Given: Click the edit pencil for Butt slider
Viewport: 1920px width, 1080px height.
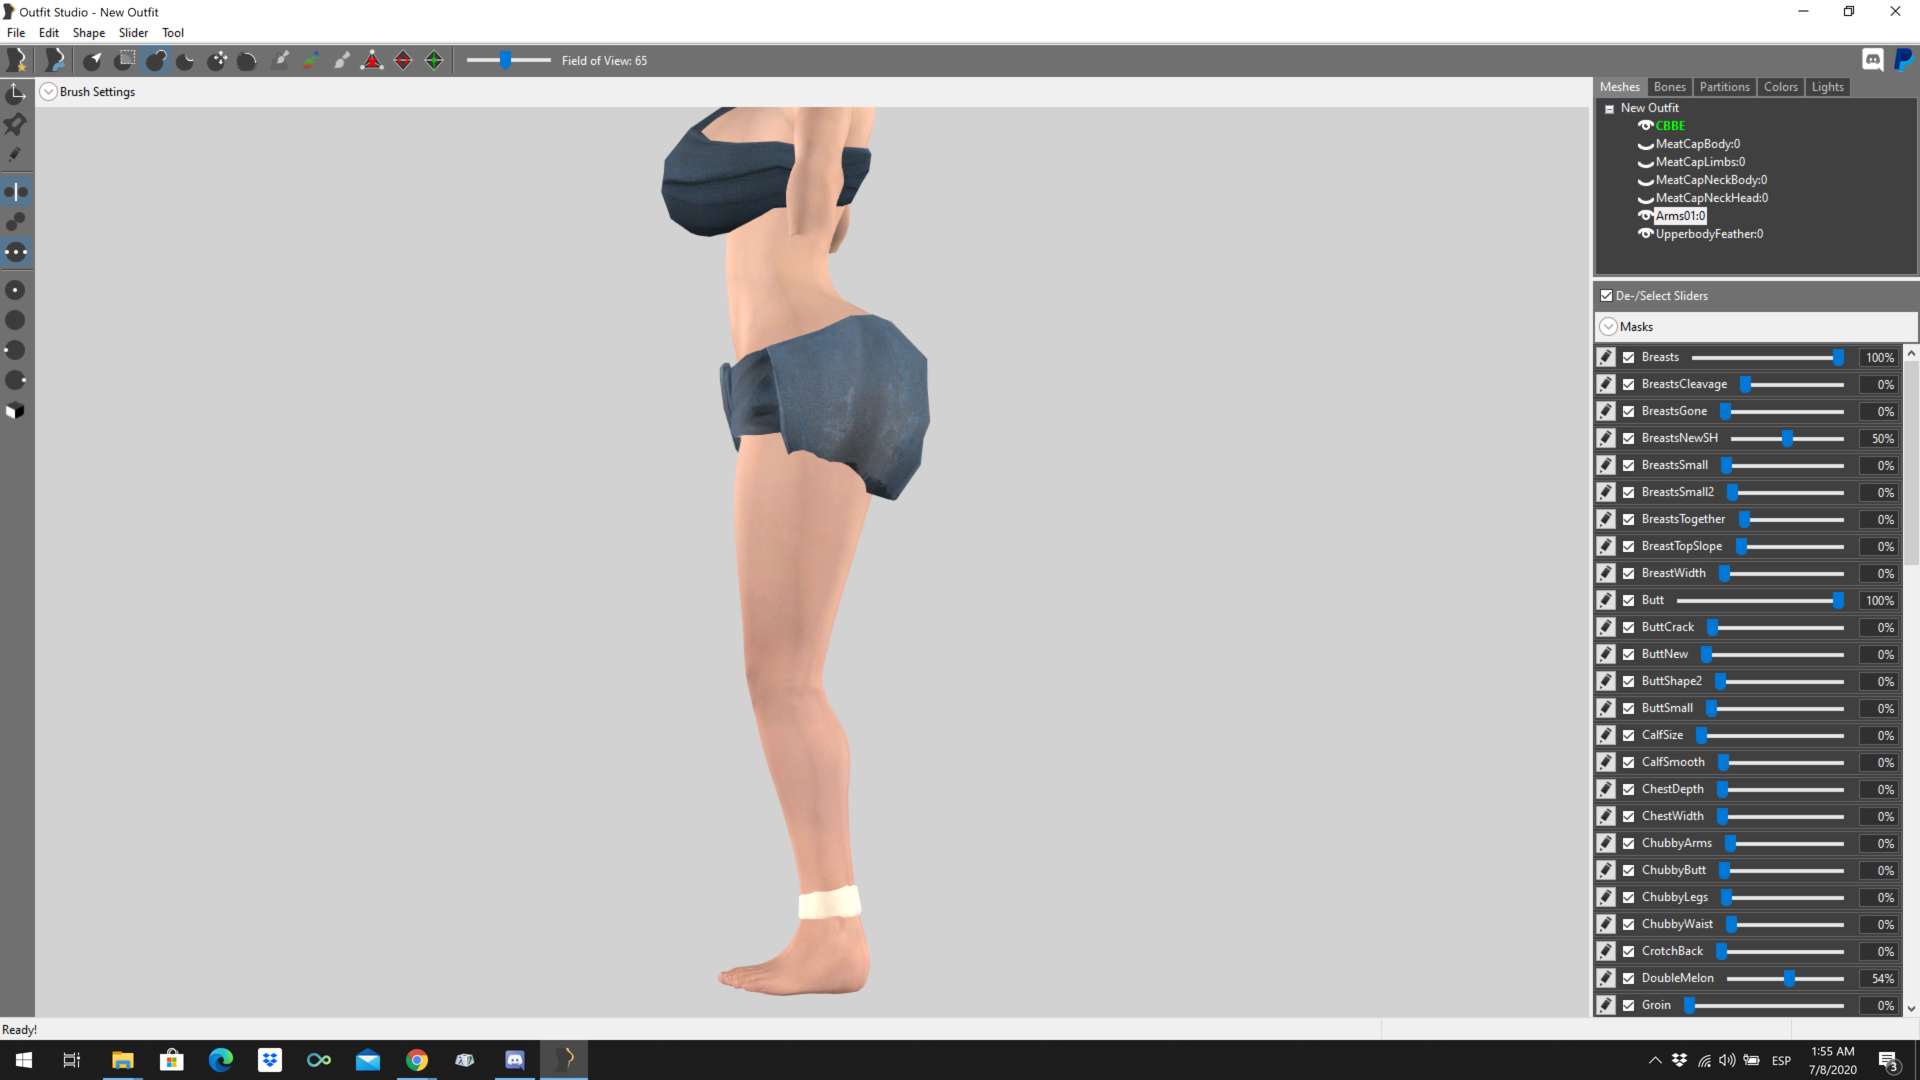Looking at the screenshot, I should pos(1606,600).
